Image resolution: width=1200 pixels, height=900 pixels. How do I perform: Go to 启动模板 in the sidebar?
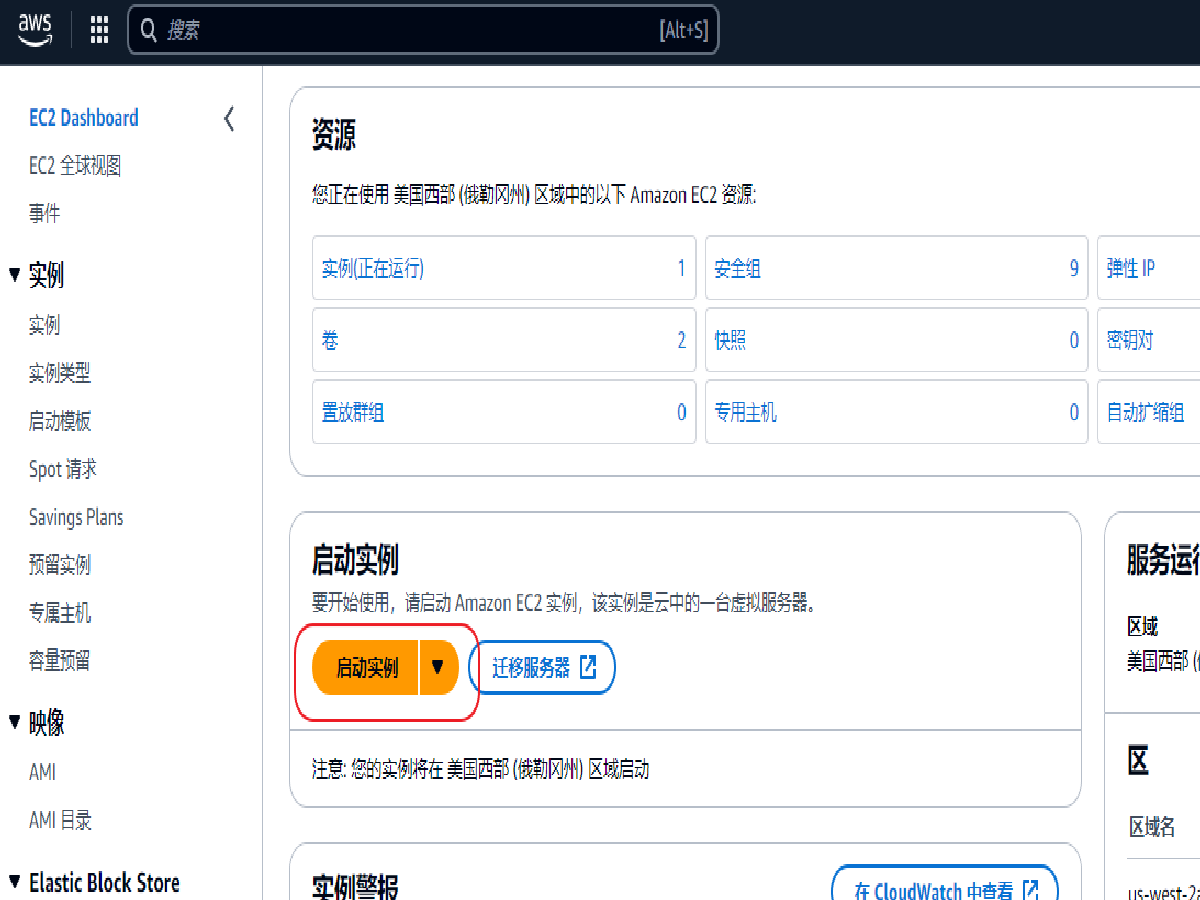click(60, 421)
